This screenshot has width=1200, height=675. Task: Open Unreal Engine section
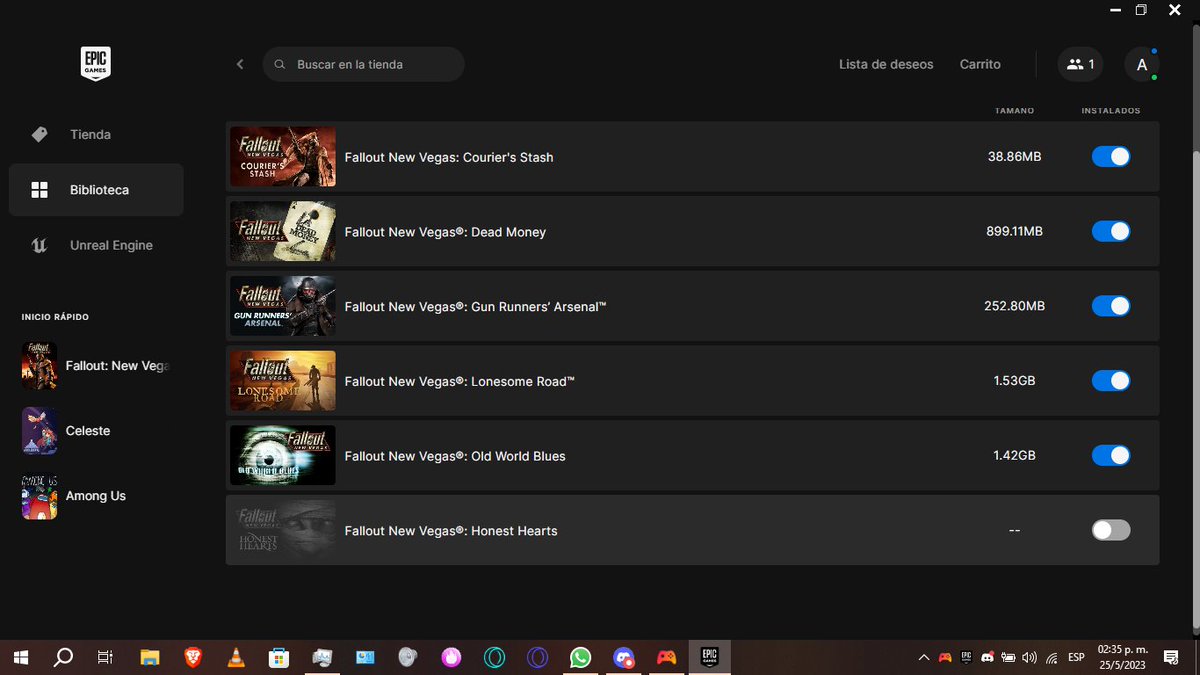coord(96,245)
